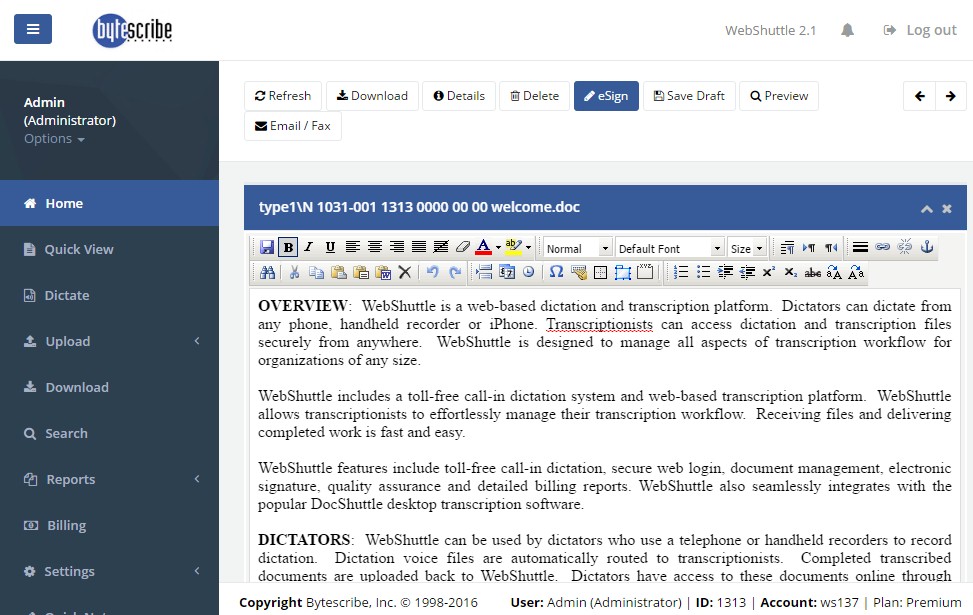Set left-to-right text direction
This screenshot has width=973, height=615.
(809, 247)
